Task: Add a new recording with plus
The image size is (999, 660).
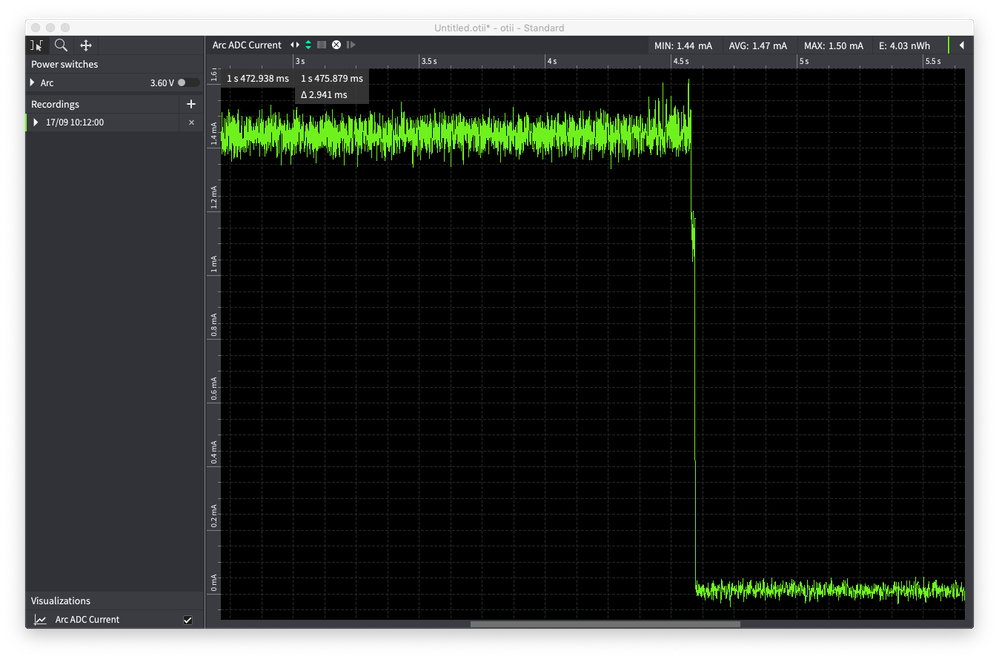Action: [x=190, y=104]
